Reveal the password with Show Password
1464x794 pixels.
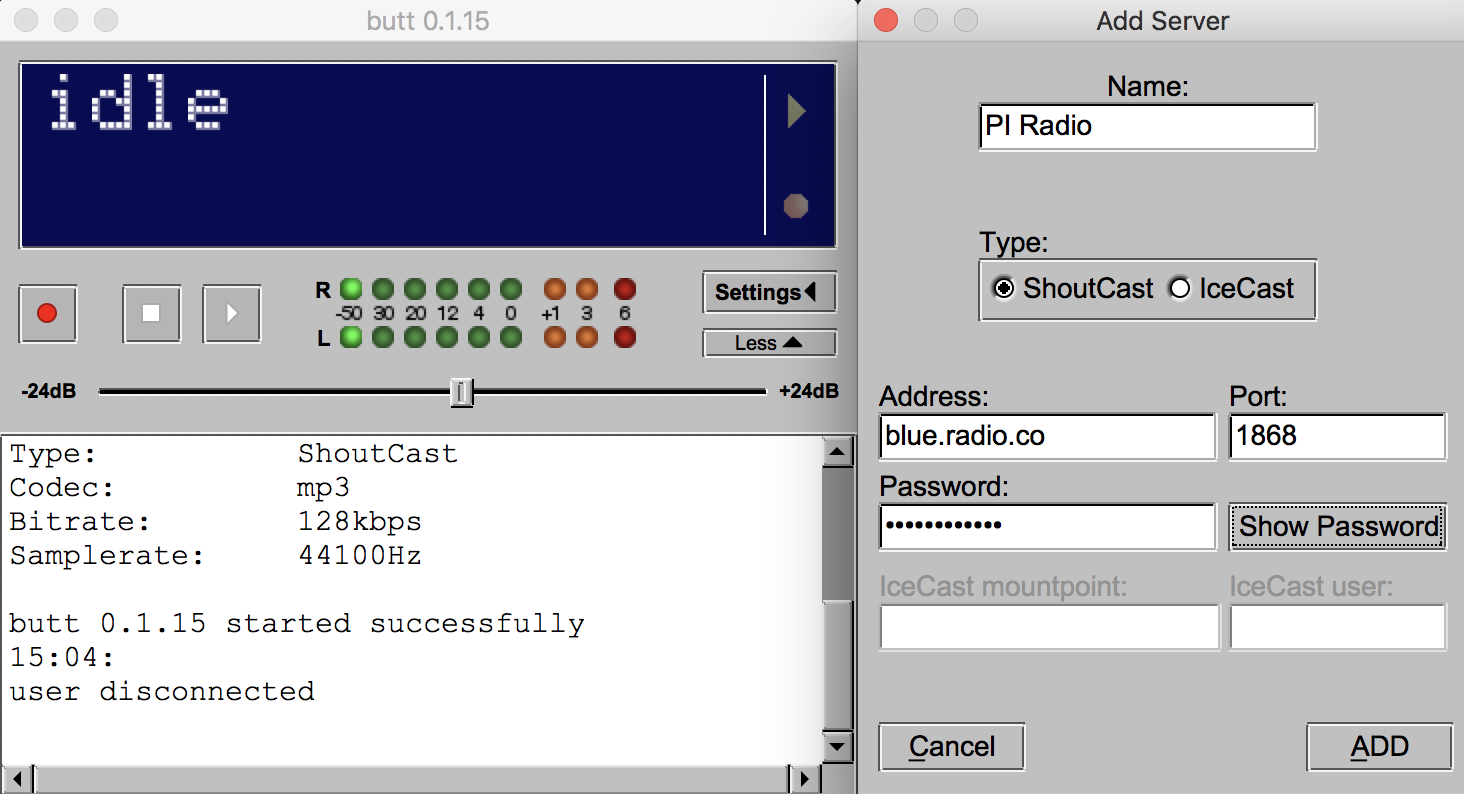pos(1338,526)
